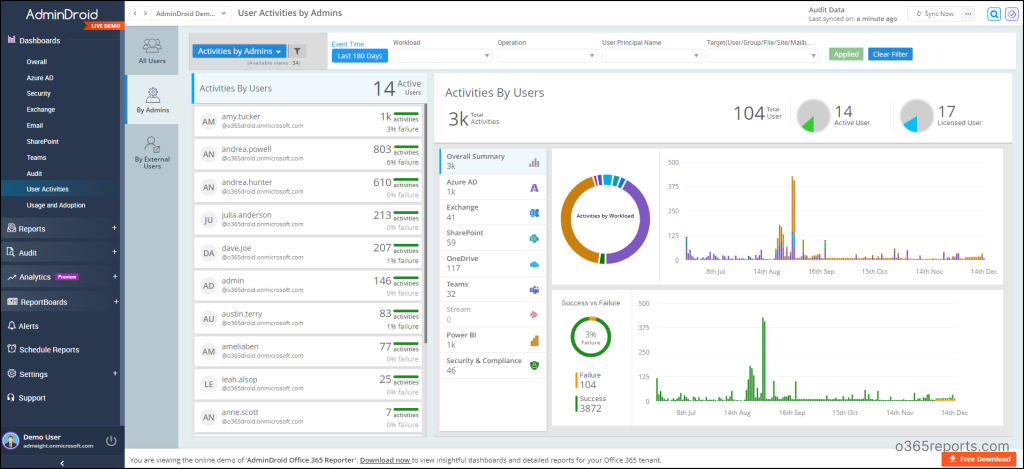Viewport: 1024px width, 469px height.
Task: Open the Security dashboard
Action: click(x=39, y=93)
